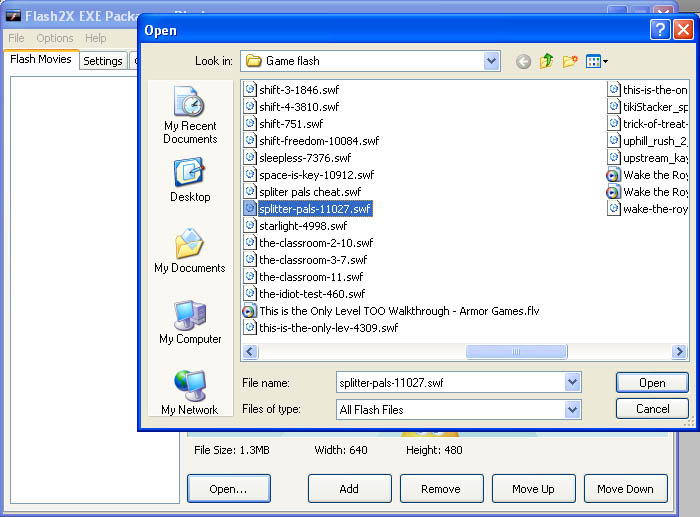700x517 pixels.
Task: Click the File name input field
Action: coord(451,383)
